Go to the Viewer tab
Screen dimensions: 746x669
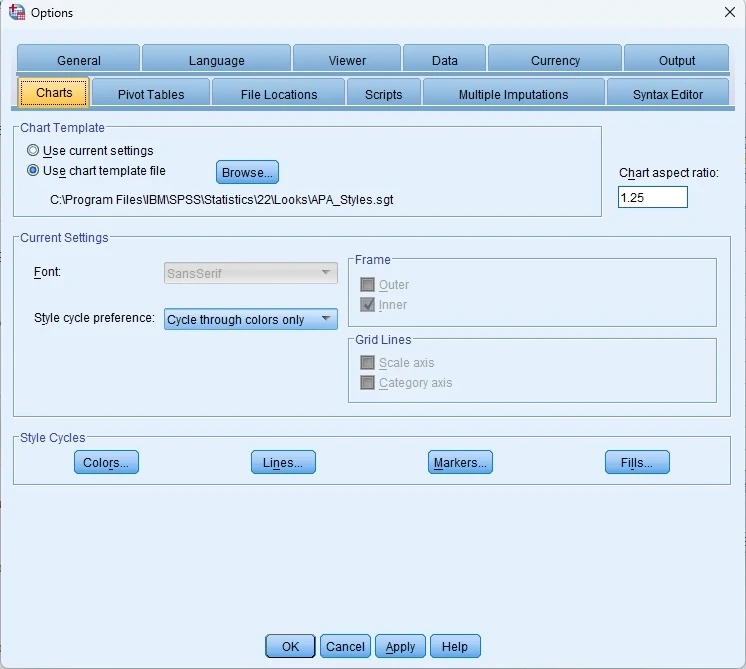click(x=347, y=60)
